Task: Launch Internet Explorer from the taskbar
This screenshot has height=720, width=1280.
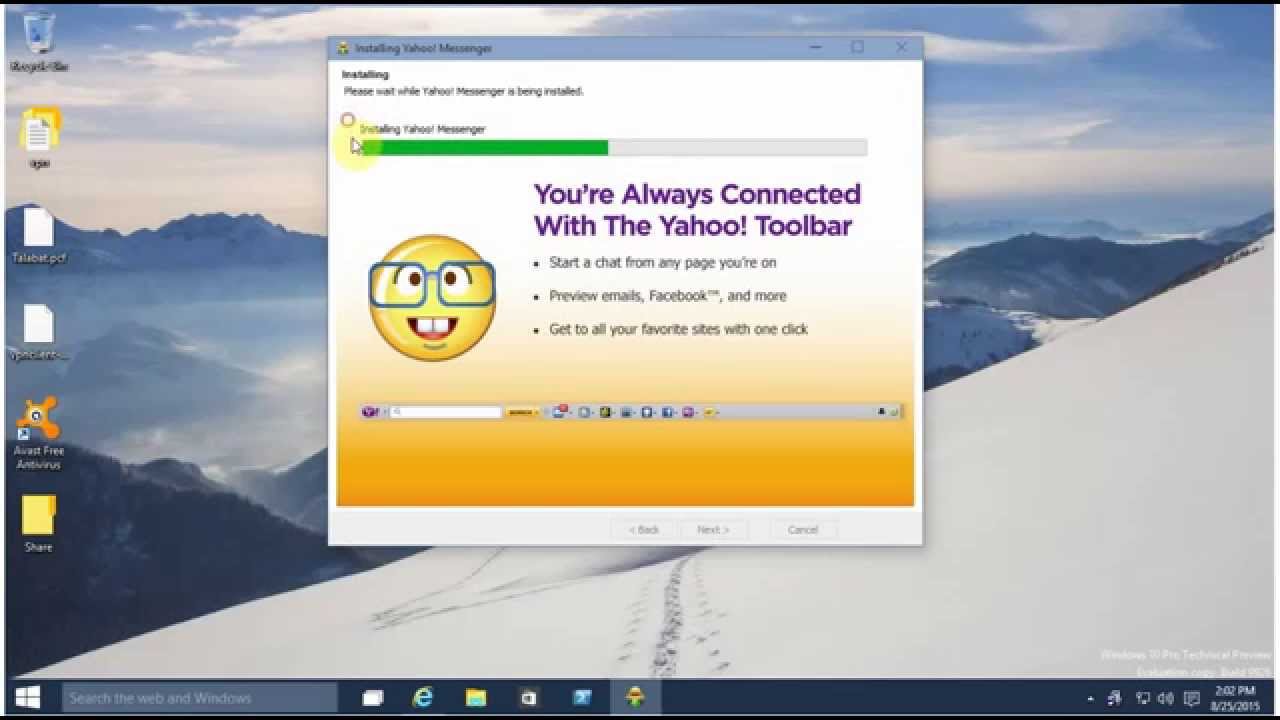Action: tap(424, 698)
